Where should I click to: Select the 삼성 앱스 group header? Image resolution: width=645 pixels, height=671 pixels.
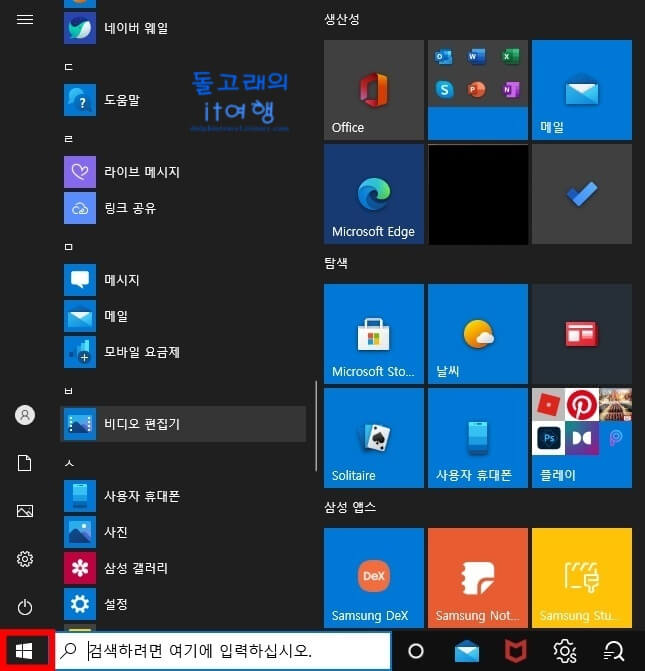350,507
